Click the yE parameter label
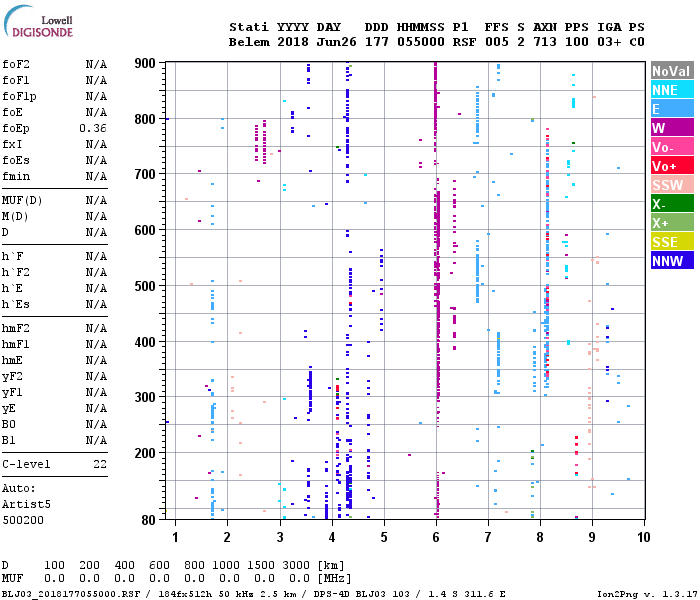Screen dimensions: 700x600 point(9,409)
